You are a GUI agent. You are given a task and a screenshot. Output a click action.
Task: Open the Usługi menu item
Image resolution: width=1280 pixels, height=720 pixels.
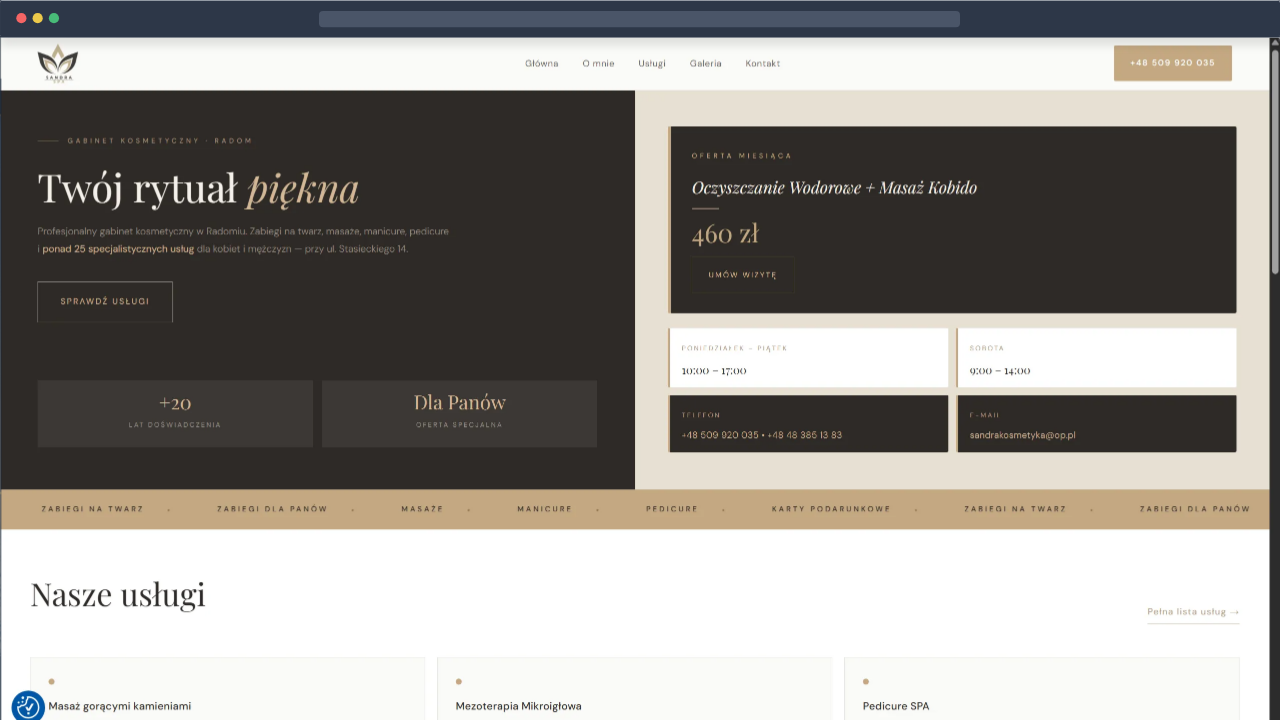[x=652, y=63]
